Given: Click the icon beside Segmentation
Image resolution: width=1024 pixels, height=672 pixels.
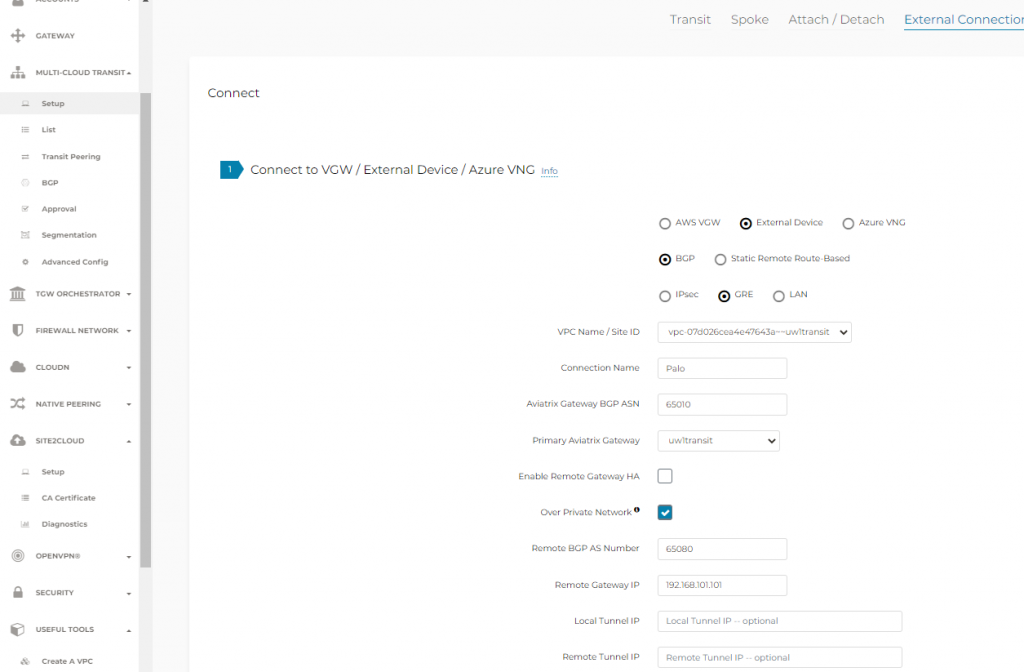Looking at the screenshot, I should pos(25,235).
